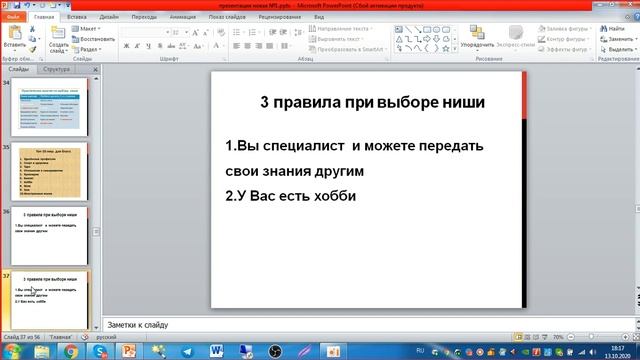
Task: Switch to the Дизайн (Design) tab
Action: [109, 17]
